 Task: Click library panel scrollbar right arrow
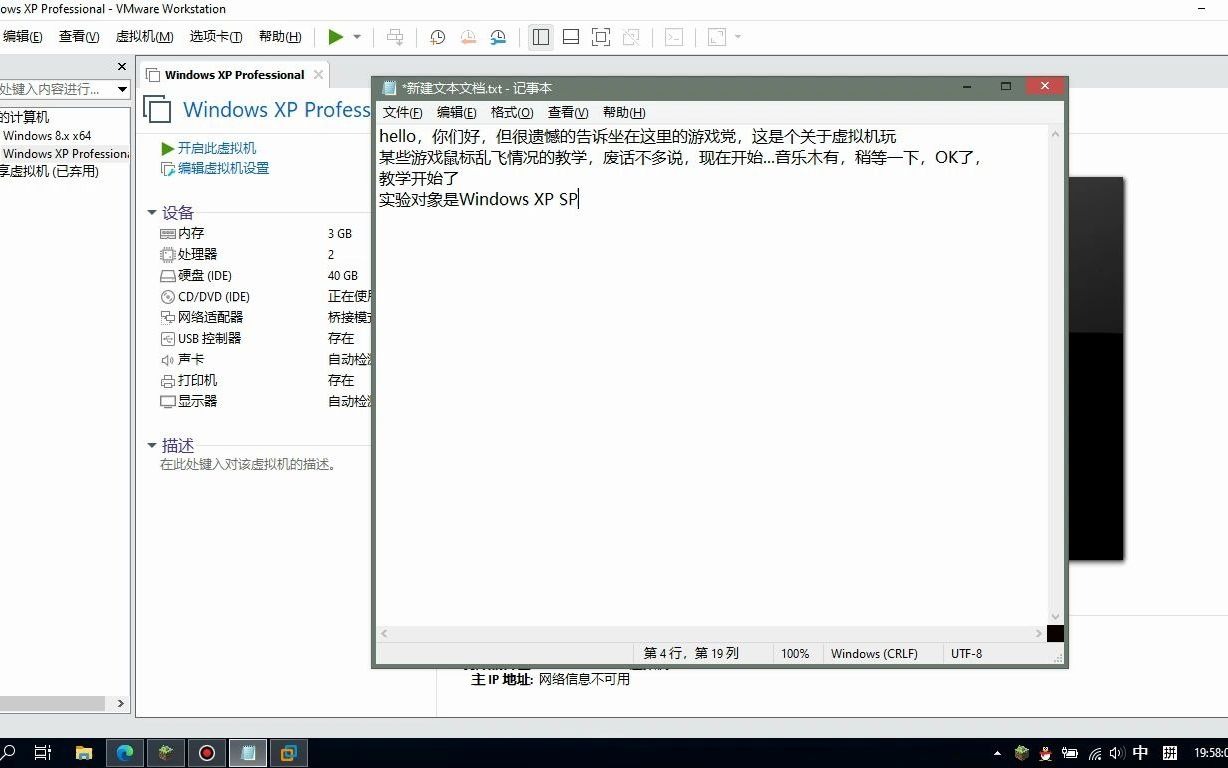[122, 703]
